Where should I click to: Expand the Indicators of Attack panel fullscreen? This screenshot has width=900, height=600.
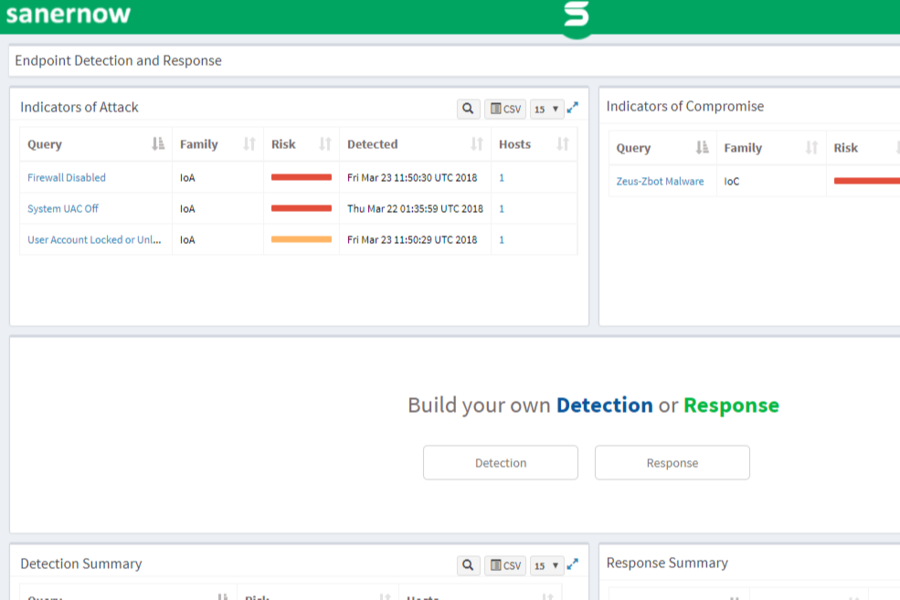572,108
